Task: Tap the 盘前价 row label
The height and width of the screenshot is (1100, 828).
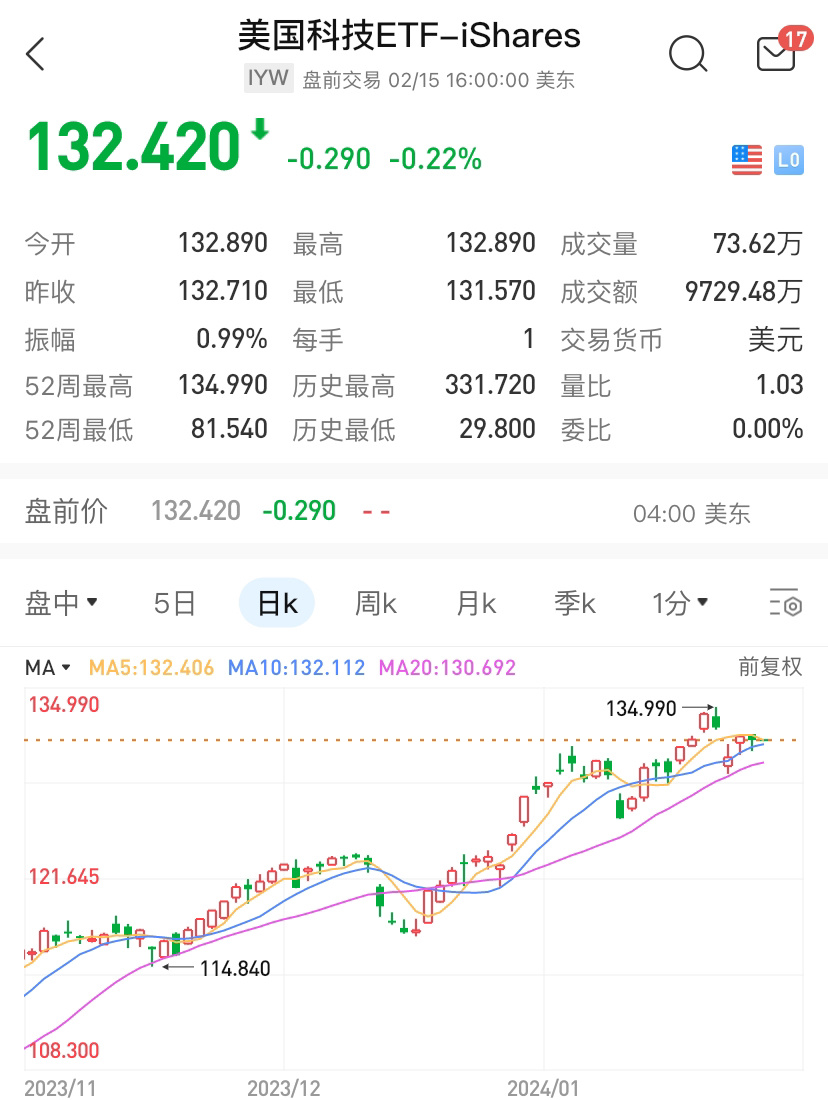Action: tap(66, 511)
